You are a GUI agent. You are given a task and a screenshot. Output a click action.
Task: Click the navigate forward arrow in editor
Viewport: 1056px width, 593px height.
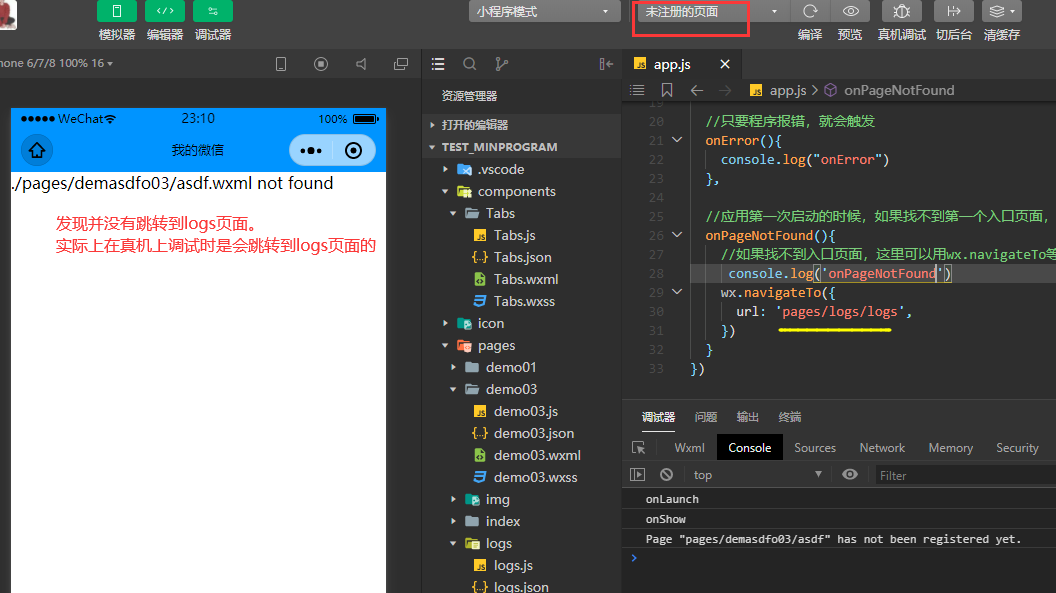[725, 90]
